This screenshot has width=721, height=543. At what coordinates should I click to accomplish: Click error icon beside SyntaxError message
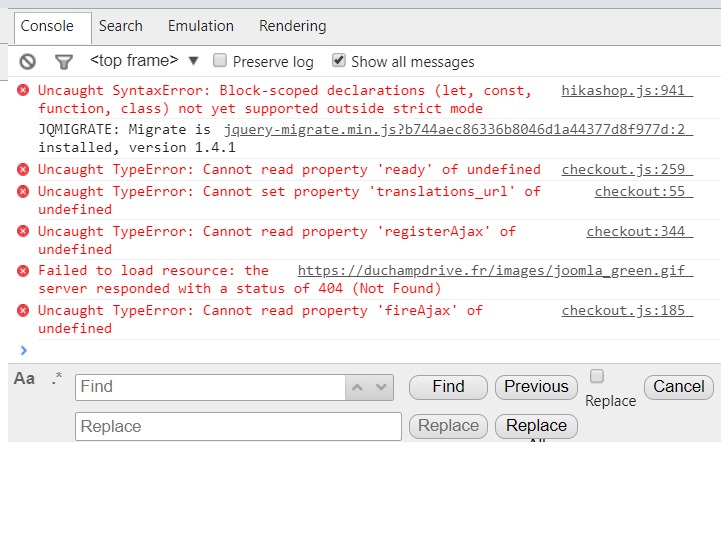(23, 91)
